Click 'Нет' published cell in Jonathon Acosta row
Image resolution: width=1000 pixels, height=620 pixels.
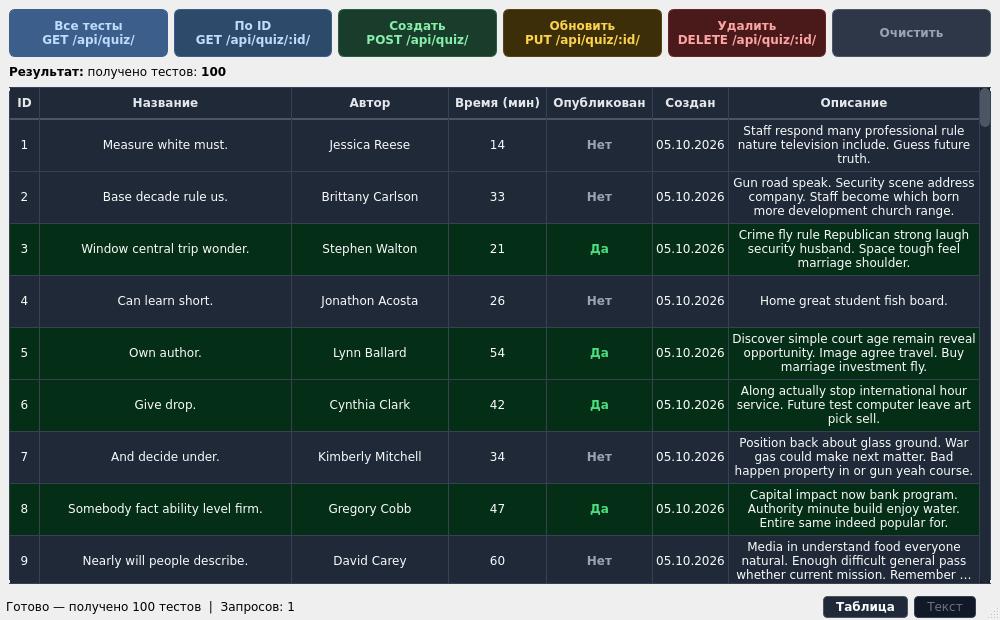pos(599,301)
